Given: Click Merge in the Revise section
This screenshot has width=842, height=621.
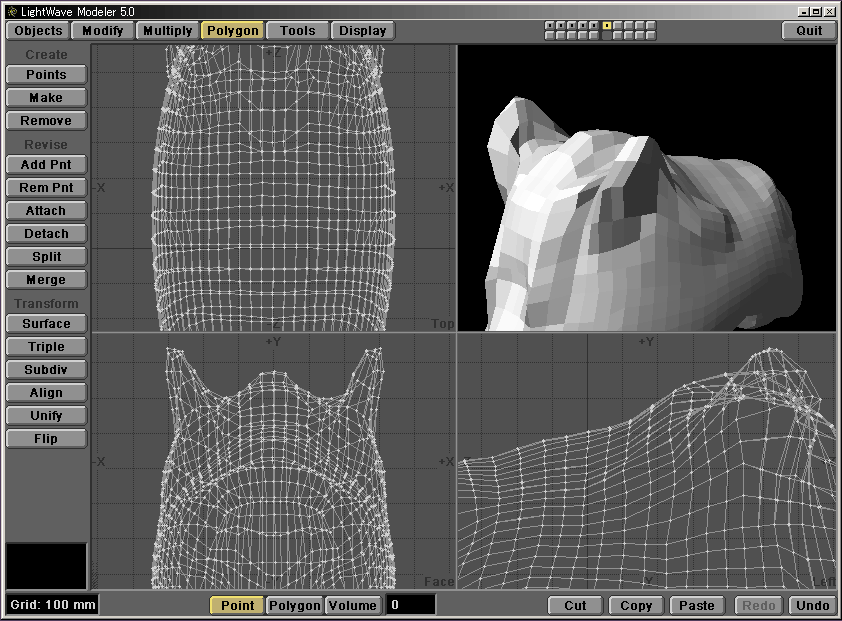Looking at the screenshot, I should [x=46, y=280].
